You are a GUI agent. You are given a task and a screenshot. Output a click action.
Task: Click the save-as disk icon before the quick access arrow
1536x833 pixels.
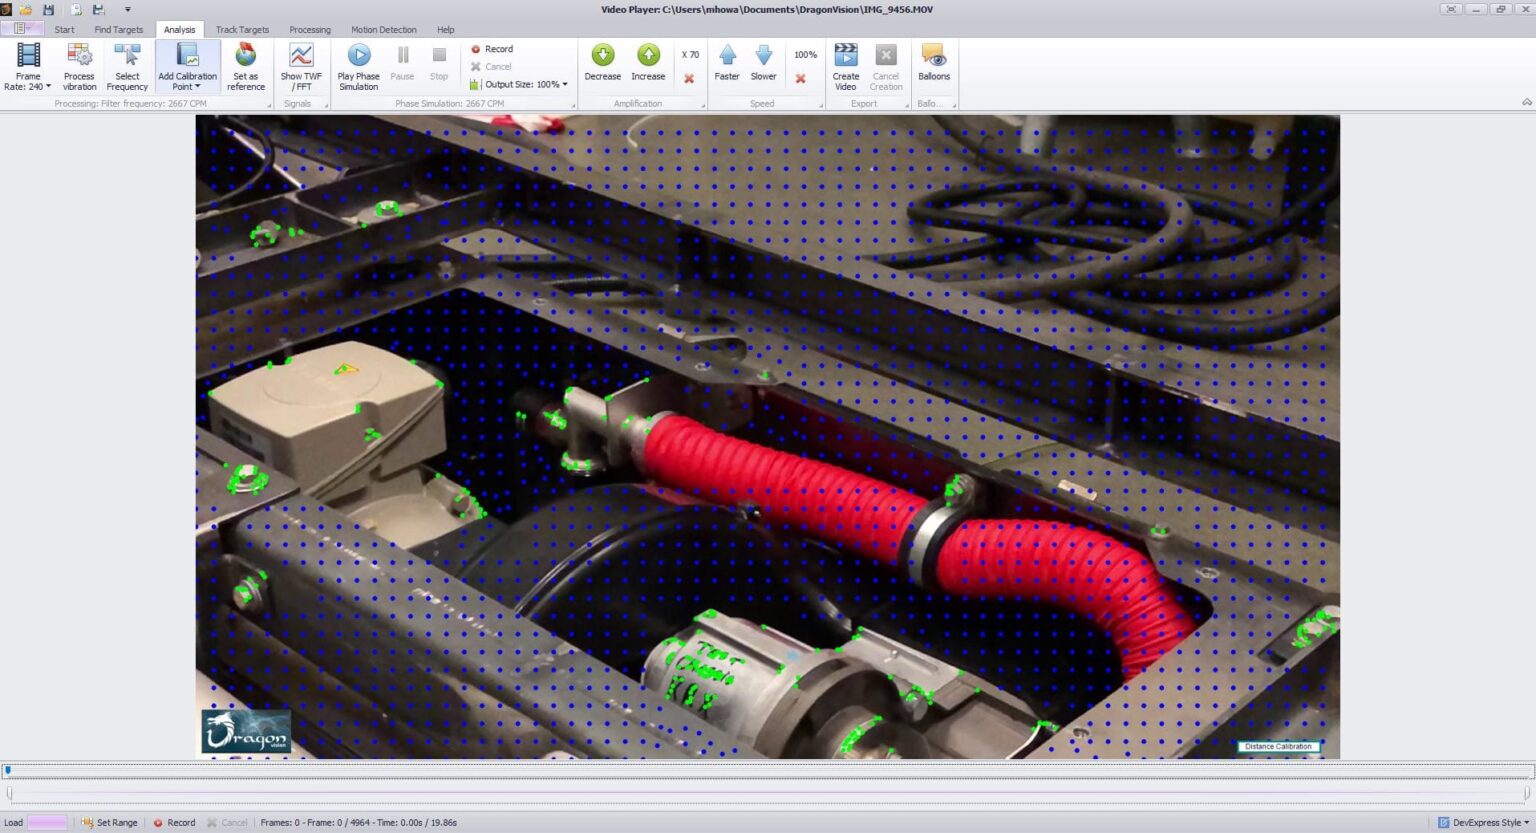[99, 9]
